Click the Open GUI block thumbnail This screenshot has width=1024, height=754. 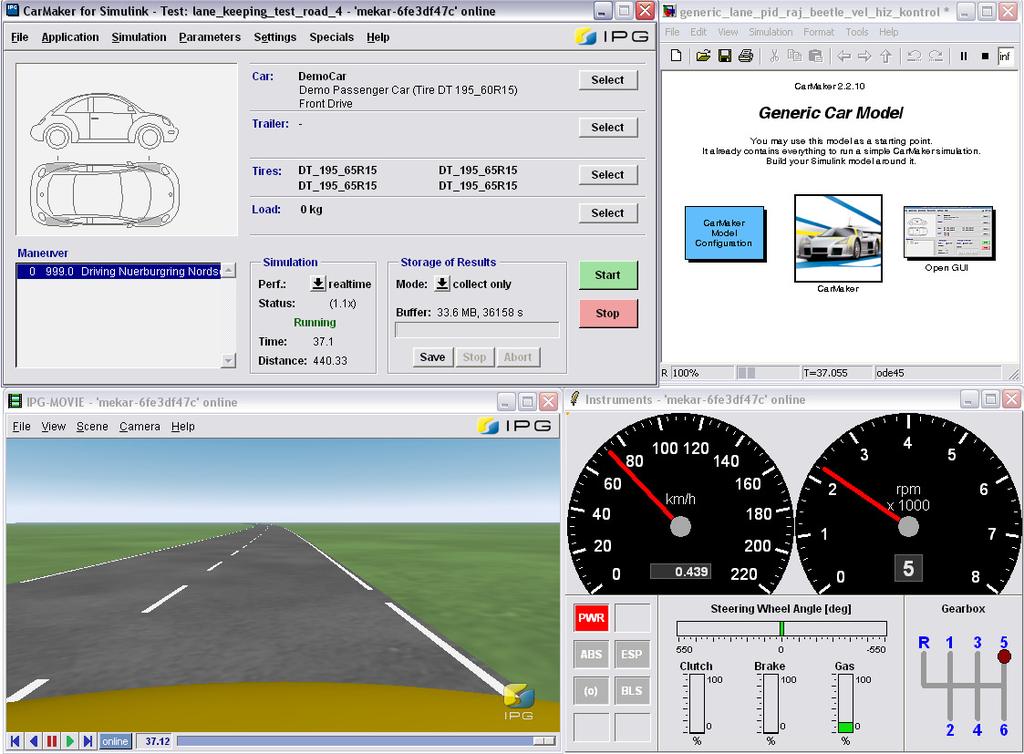point(948,233)
